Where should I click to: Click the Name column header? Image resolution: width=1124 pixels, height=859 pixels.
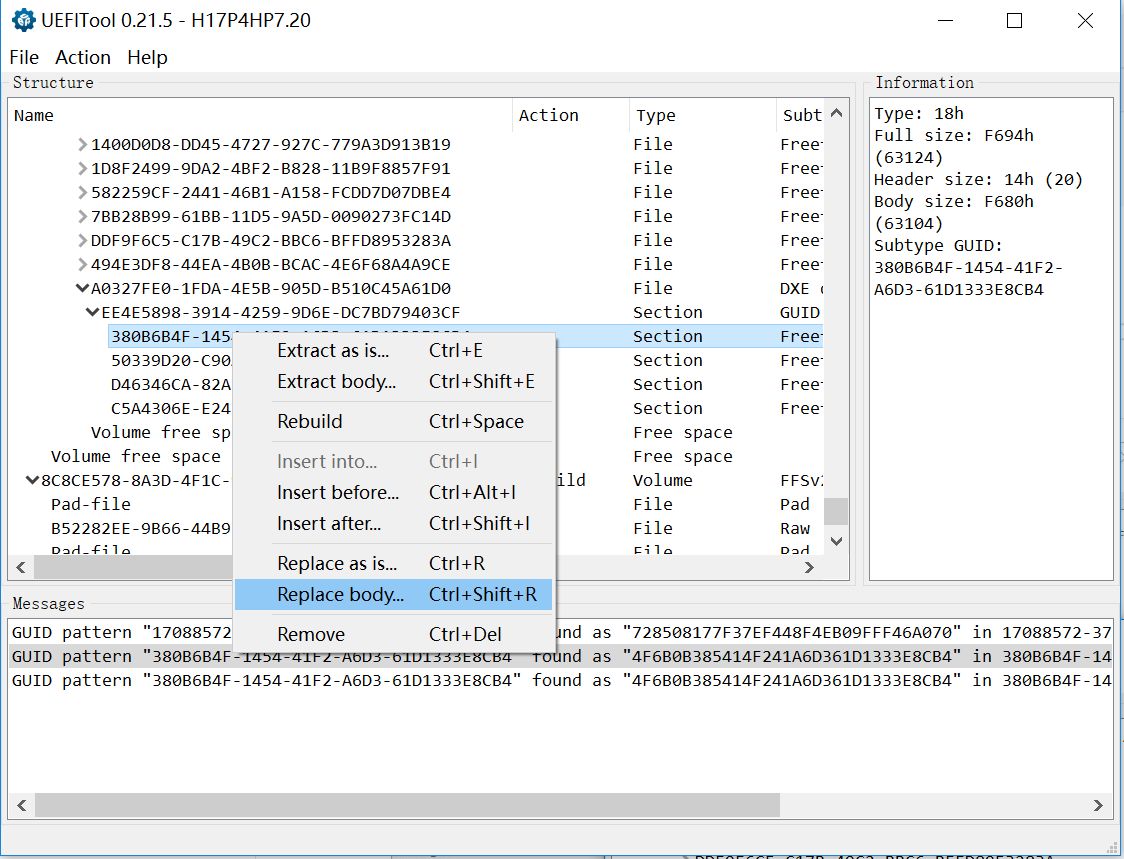coord(261,115)
